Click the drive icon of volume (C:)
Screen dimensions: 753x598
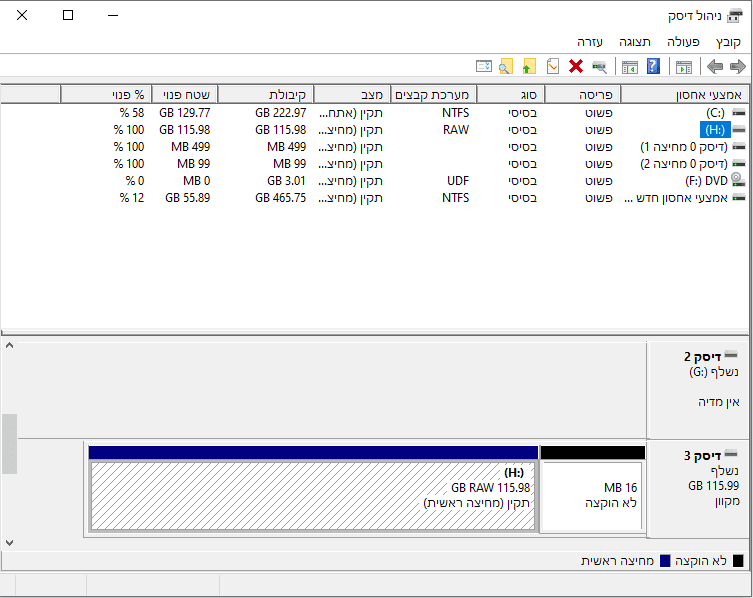(739, 112)
